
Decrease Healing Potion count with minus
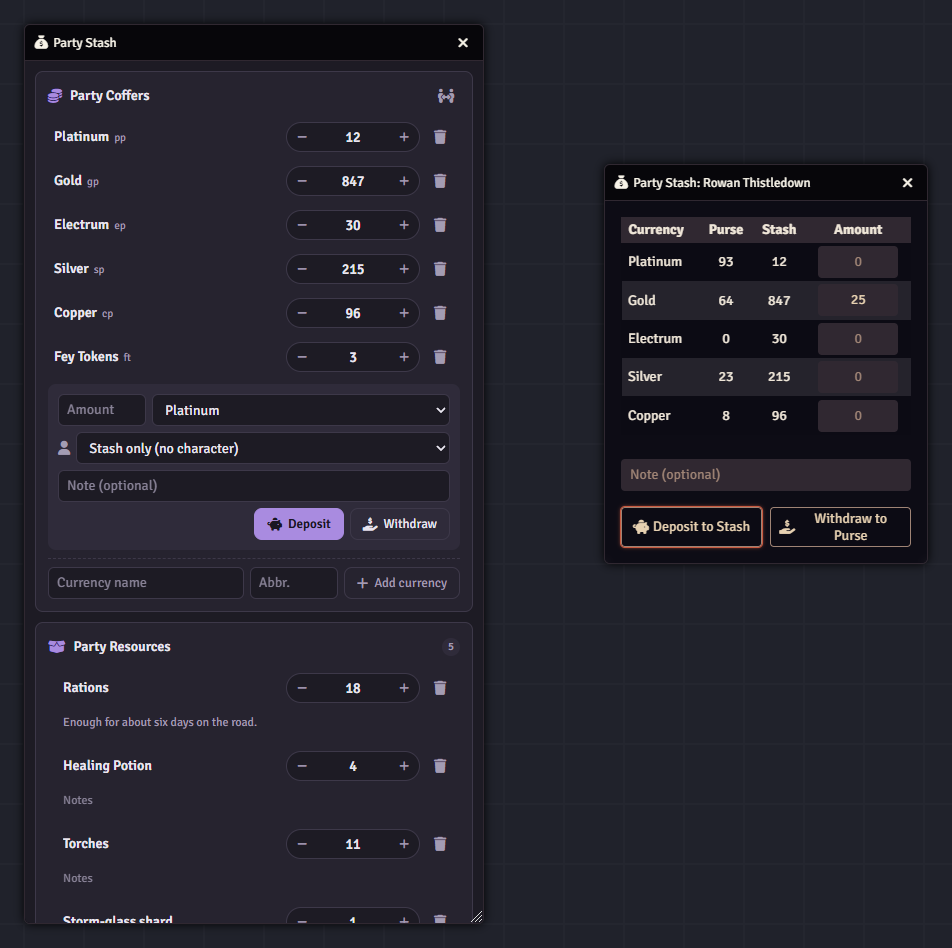[x=302, y=766]
